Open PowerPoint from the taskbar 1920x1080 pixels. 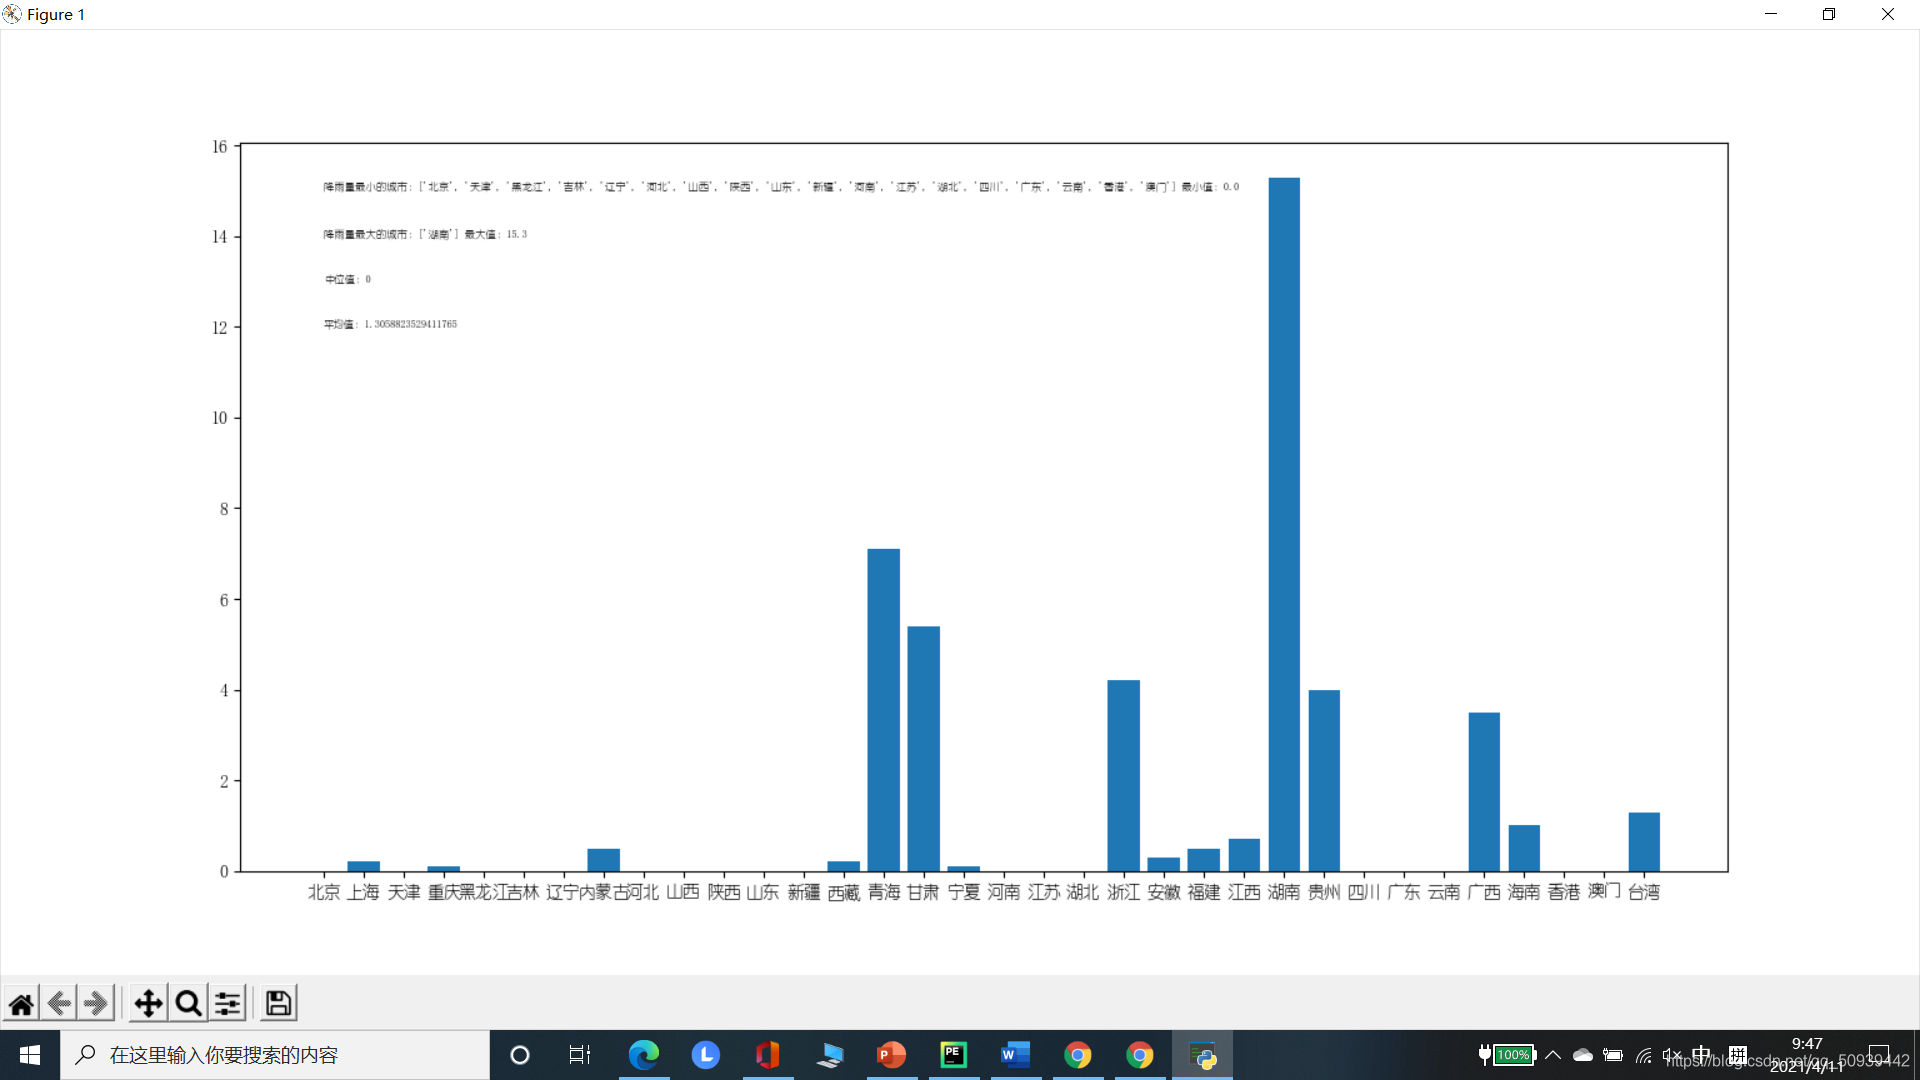(x=890, y=1055)
